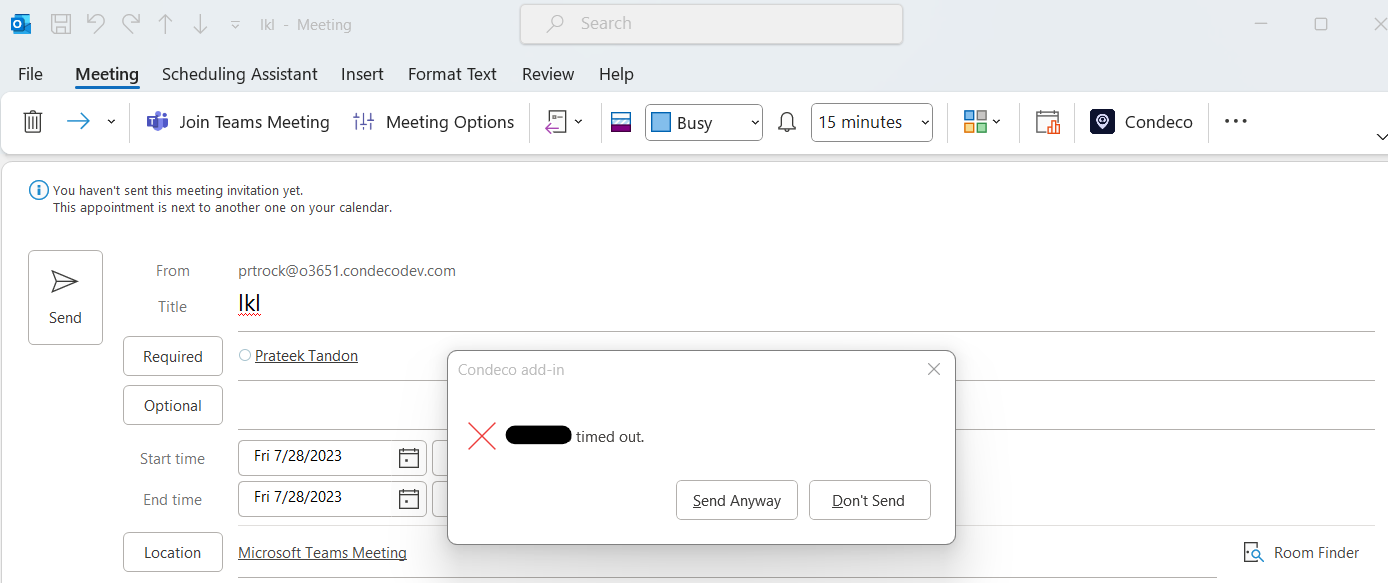Collapse the ribbon with the bottom chevron
Screen dimensions: 1388x583
pyautogui.click(x=1381, y=137)
